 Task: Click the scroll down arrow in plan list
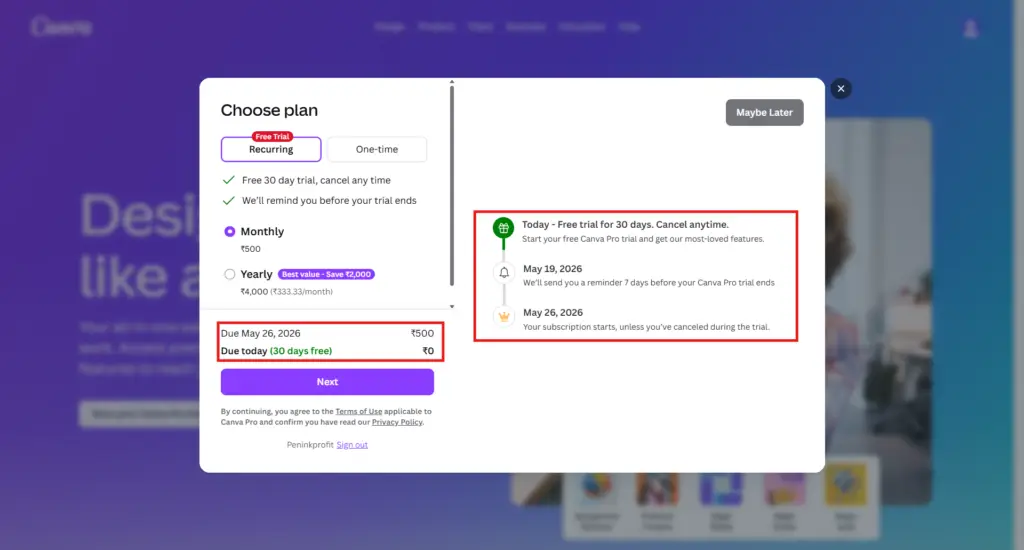click(451, 306)
